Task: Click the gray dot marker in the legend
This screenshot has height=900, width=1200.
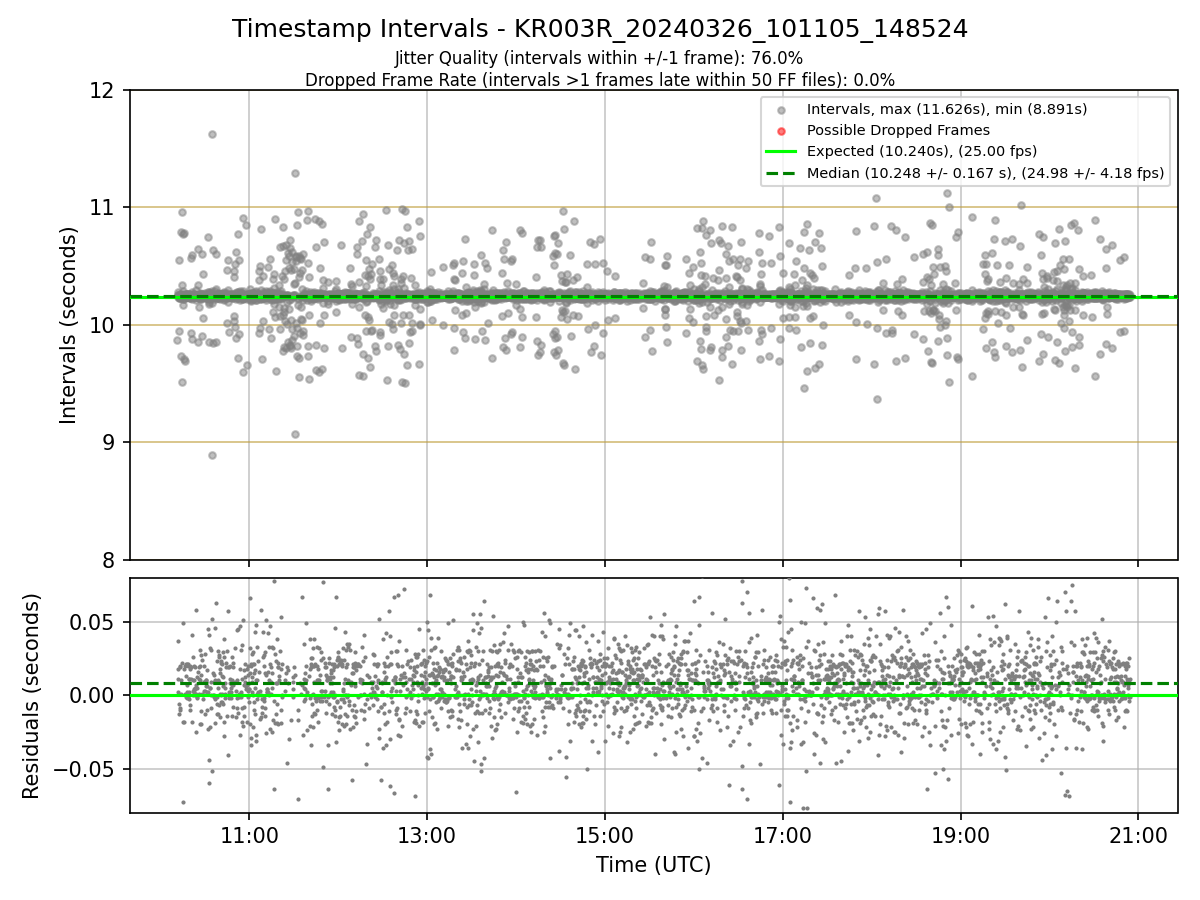Action: [x=781, y=110]
